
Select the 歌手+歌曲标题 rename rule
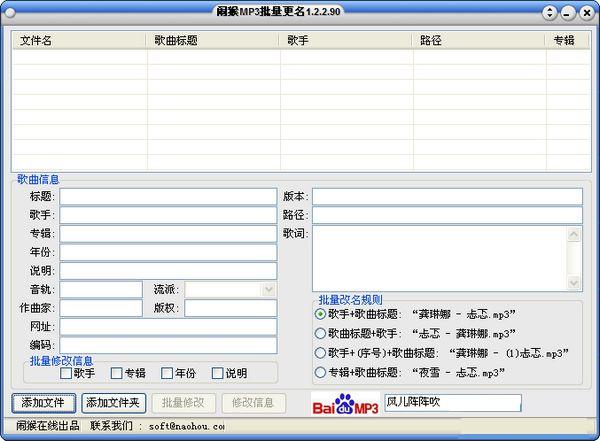pyautogui.click(x=320, y=314)
